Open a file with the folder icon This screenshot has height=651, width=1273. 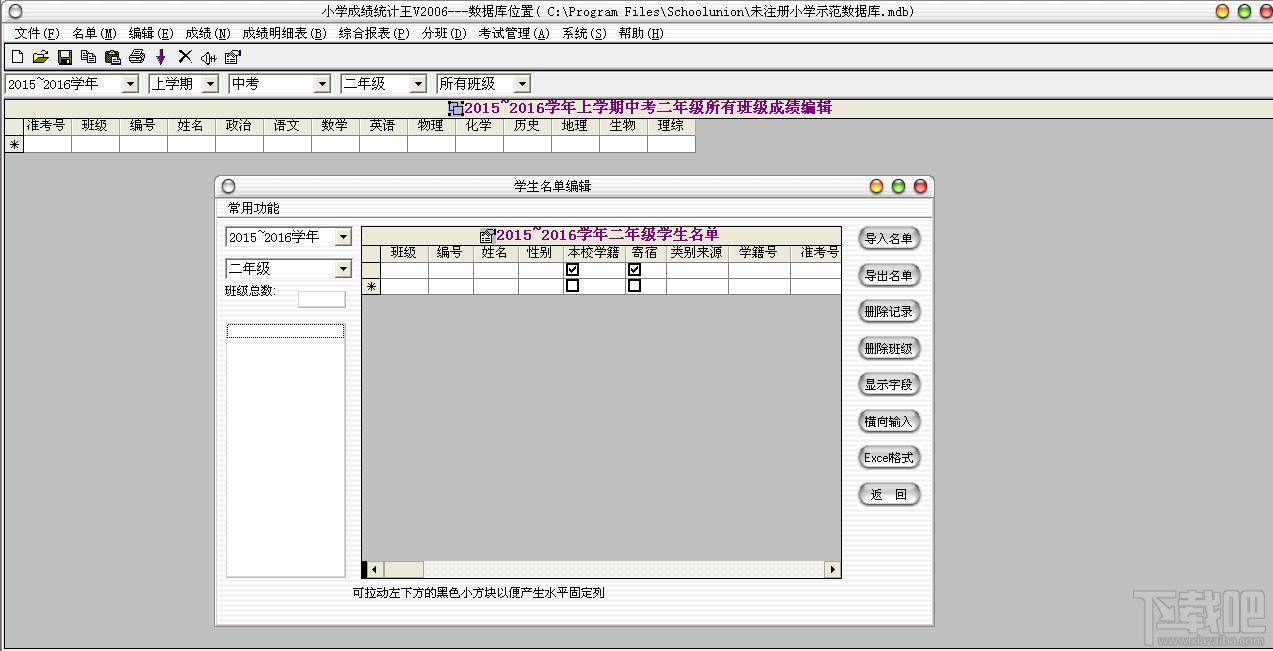coord(40,57)
